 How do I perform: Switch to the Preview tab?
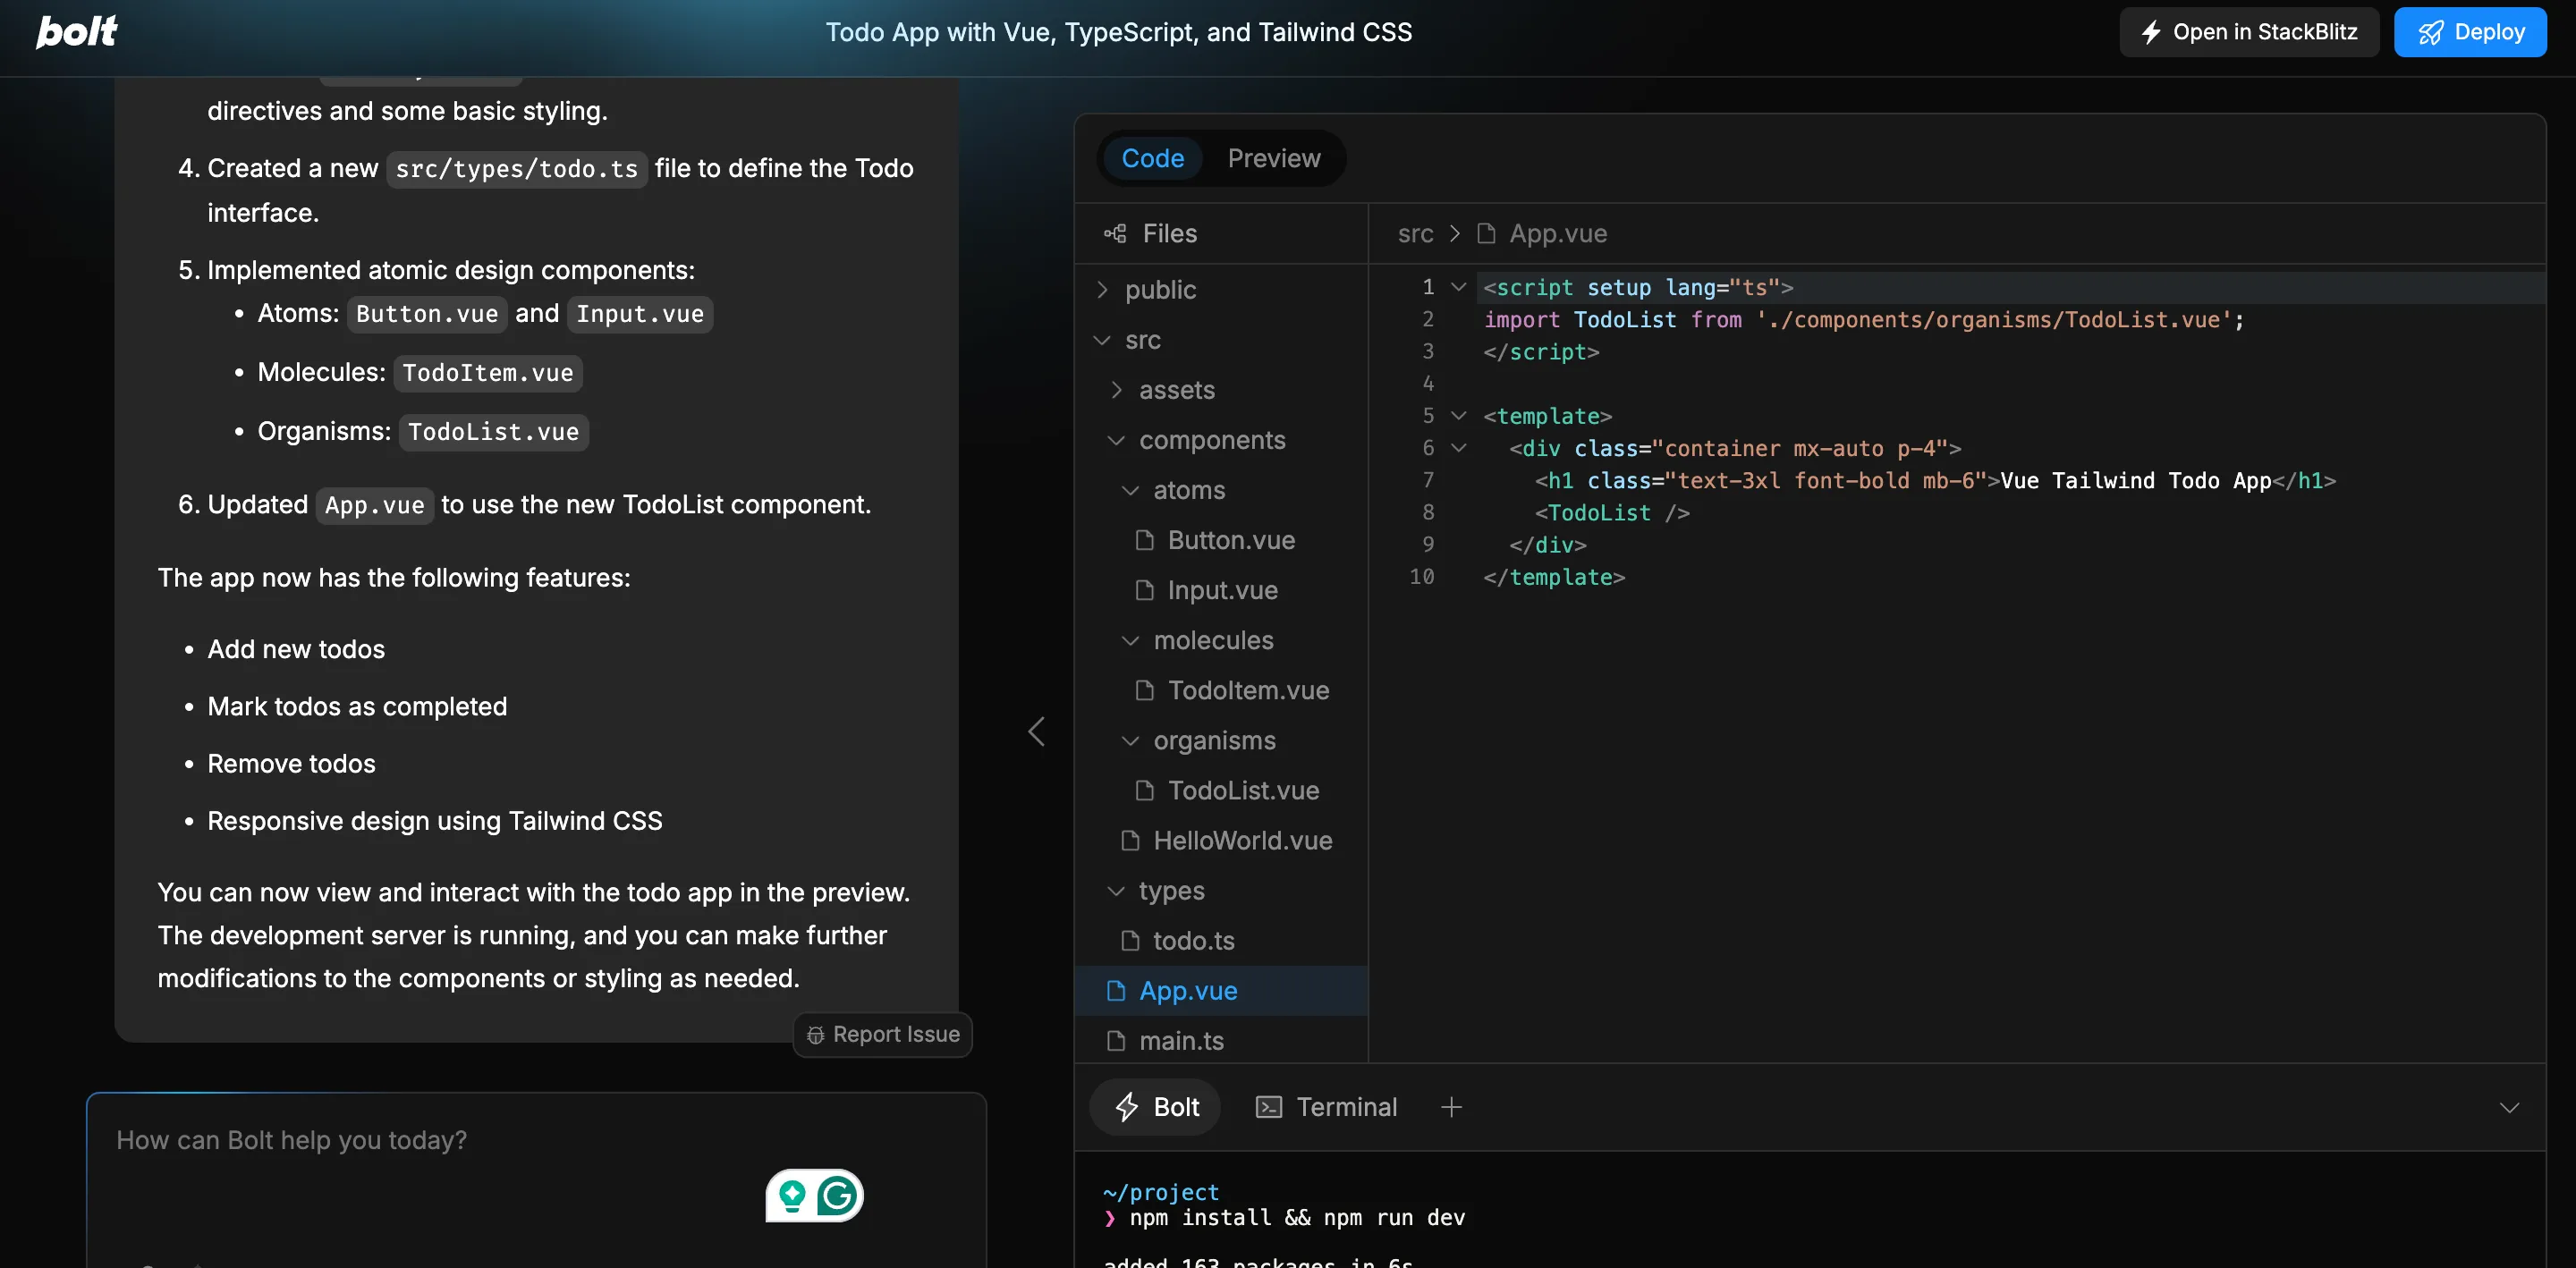coord(1273,158)
